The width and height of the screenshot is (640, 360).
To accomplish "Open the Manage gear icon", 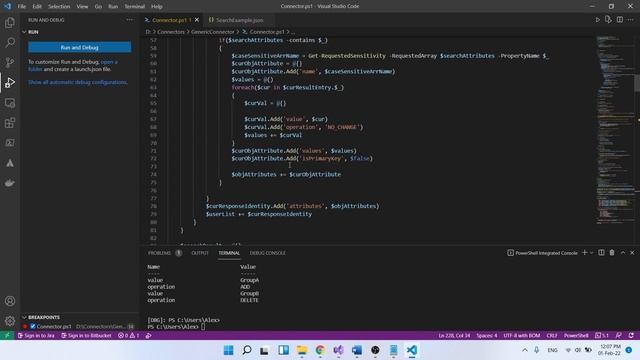I will pyautogui.click(x=10, y=321).
